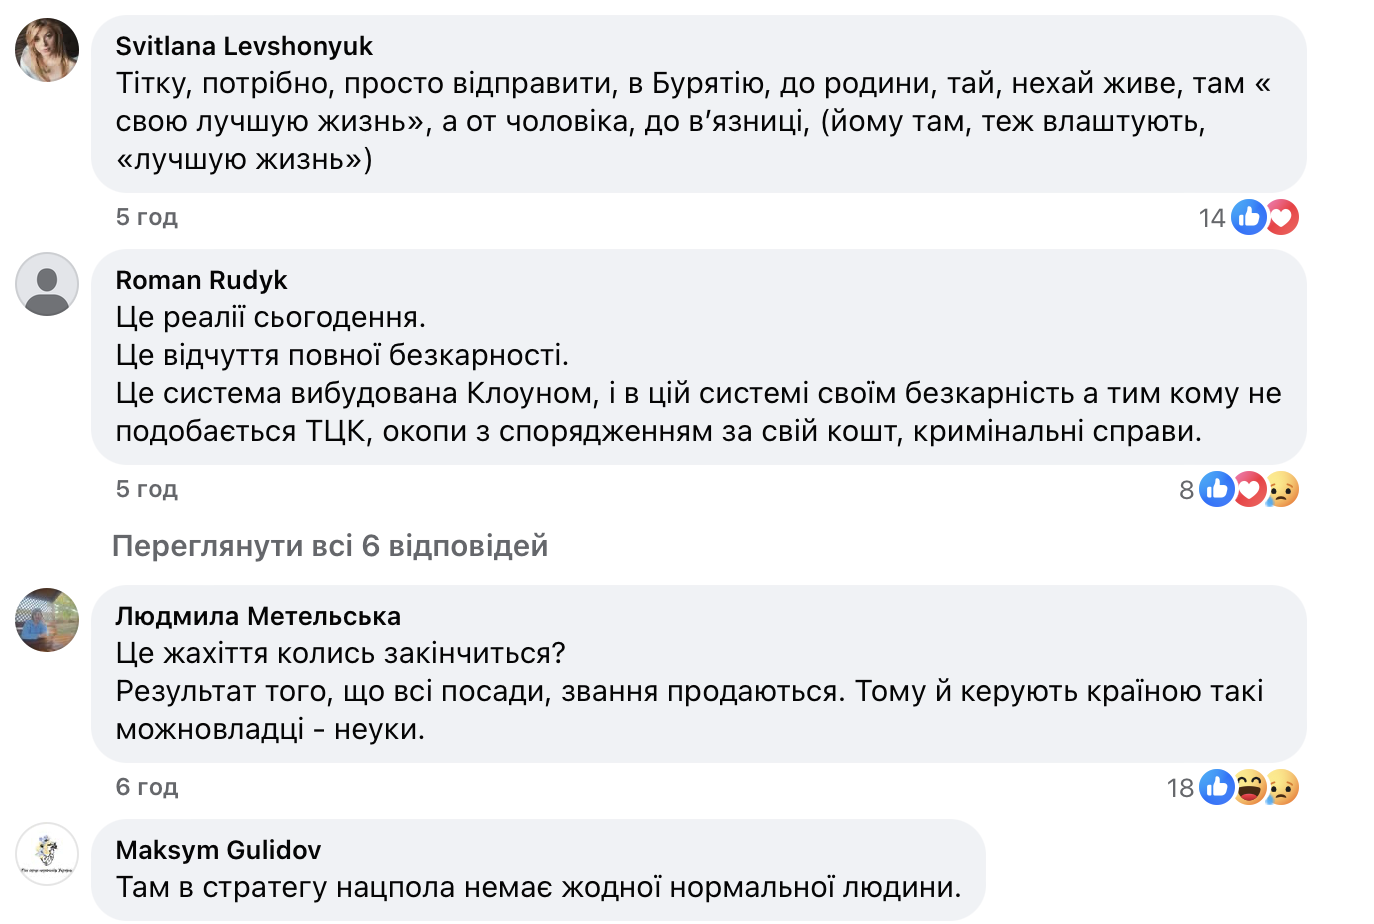
Task: Click heart reaction on Svitlana Levshonyuk's comment
Action: (x=1282, y=217)
